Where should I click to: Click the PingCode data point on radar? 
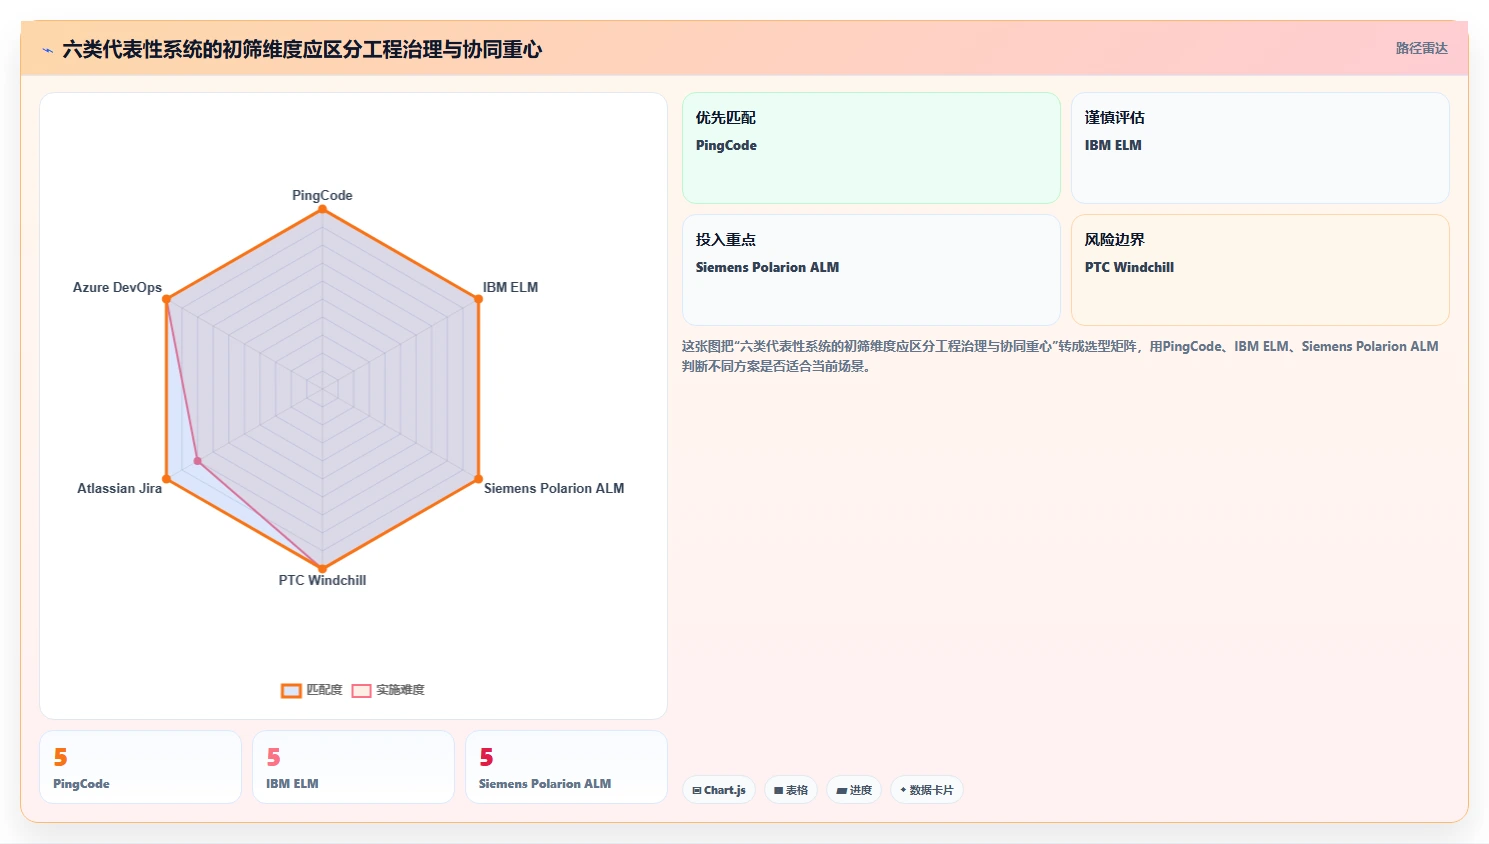point(322,209)
